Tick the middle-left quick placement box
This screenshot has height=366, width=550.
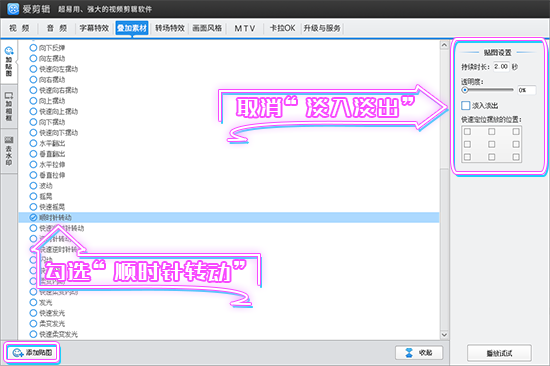point(467,144)
